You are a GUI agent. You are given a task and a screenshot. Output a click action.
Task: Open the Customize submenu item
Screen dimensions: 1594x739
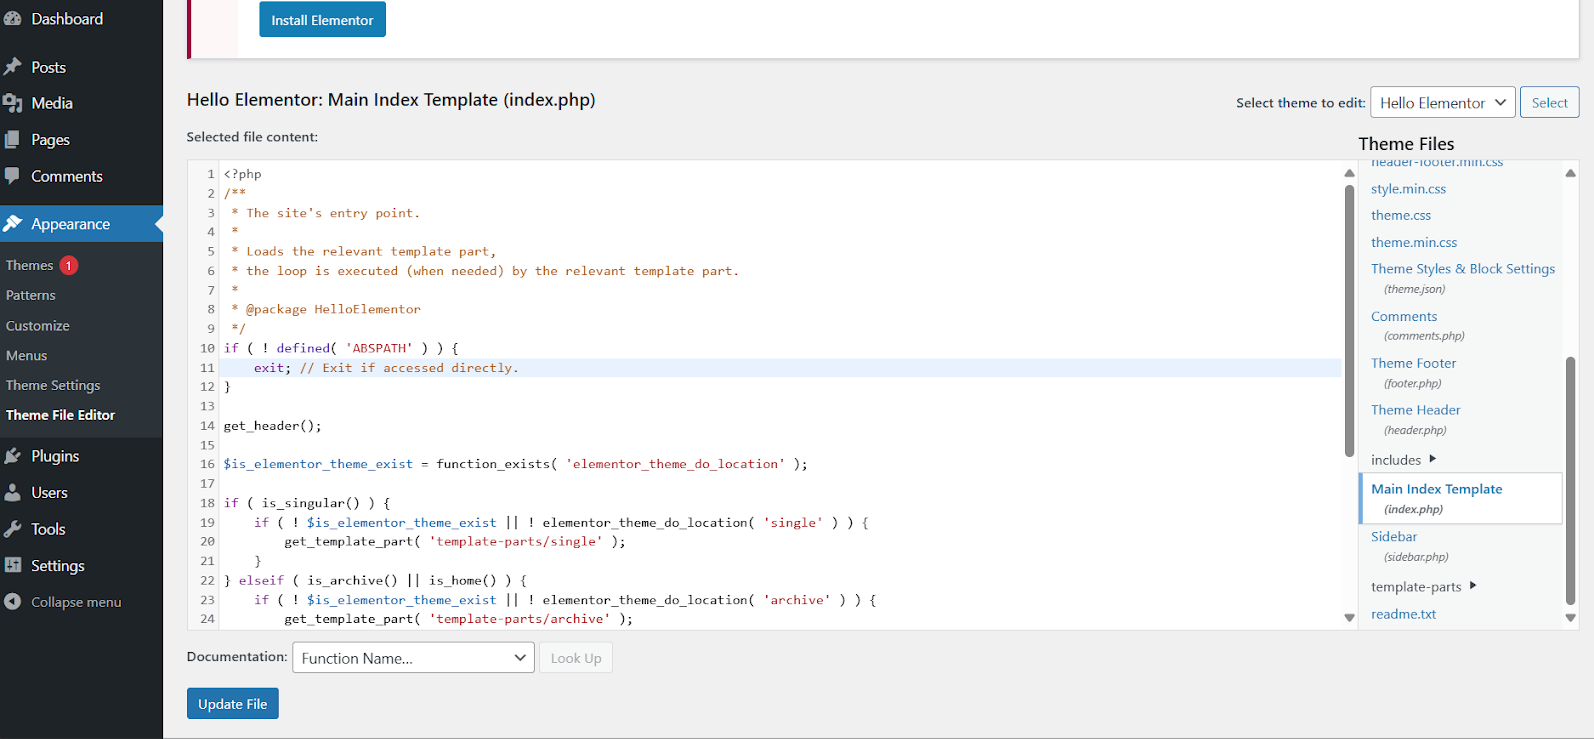(x=38, y=325)
